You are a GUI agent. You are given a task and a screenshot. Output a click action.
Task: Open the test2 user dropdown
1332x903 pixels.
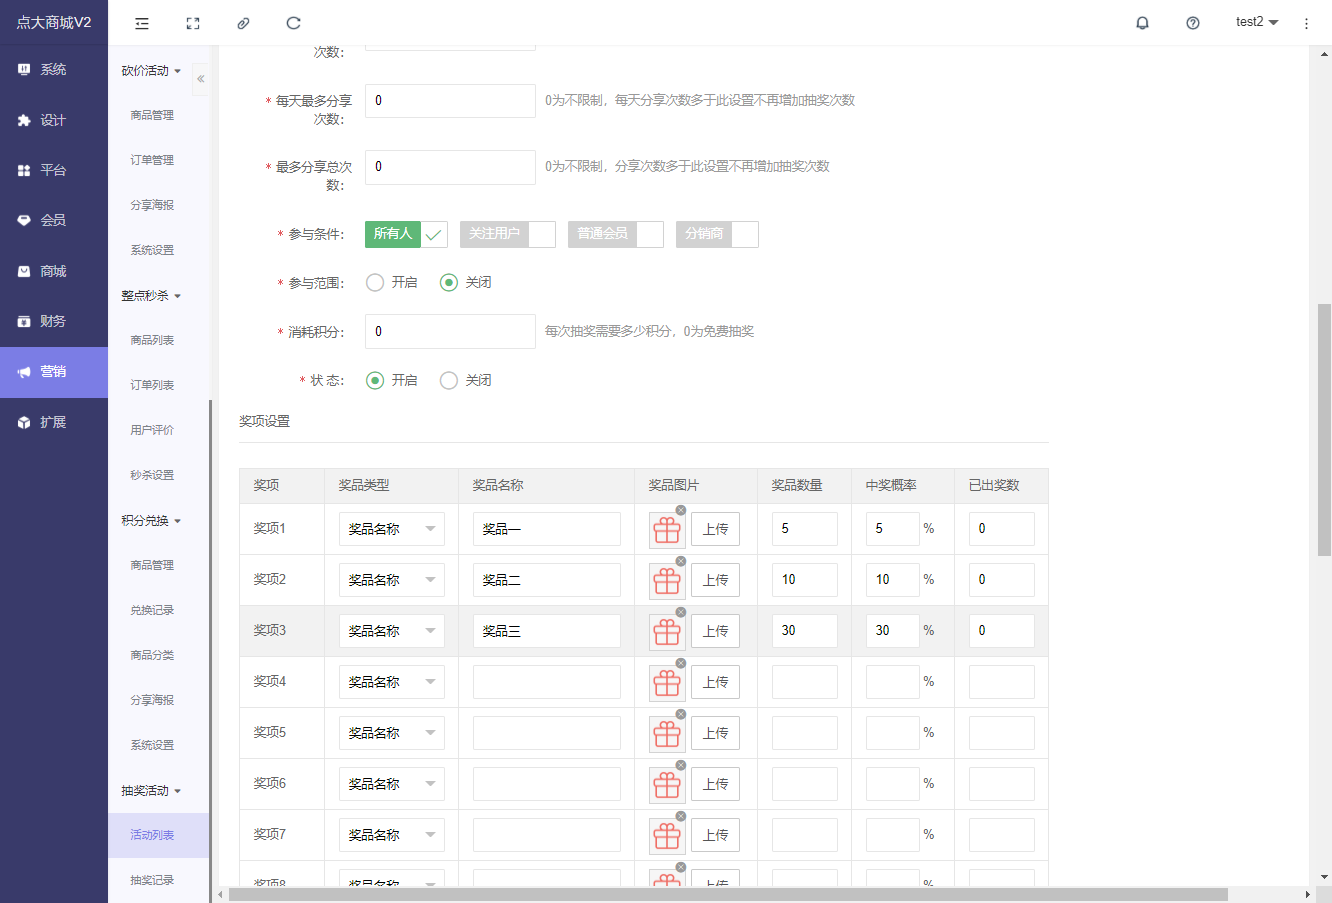(1257, 22)
